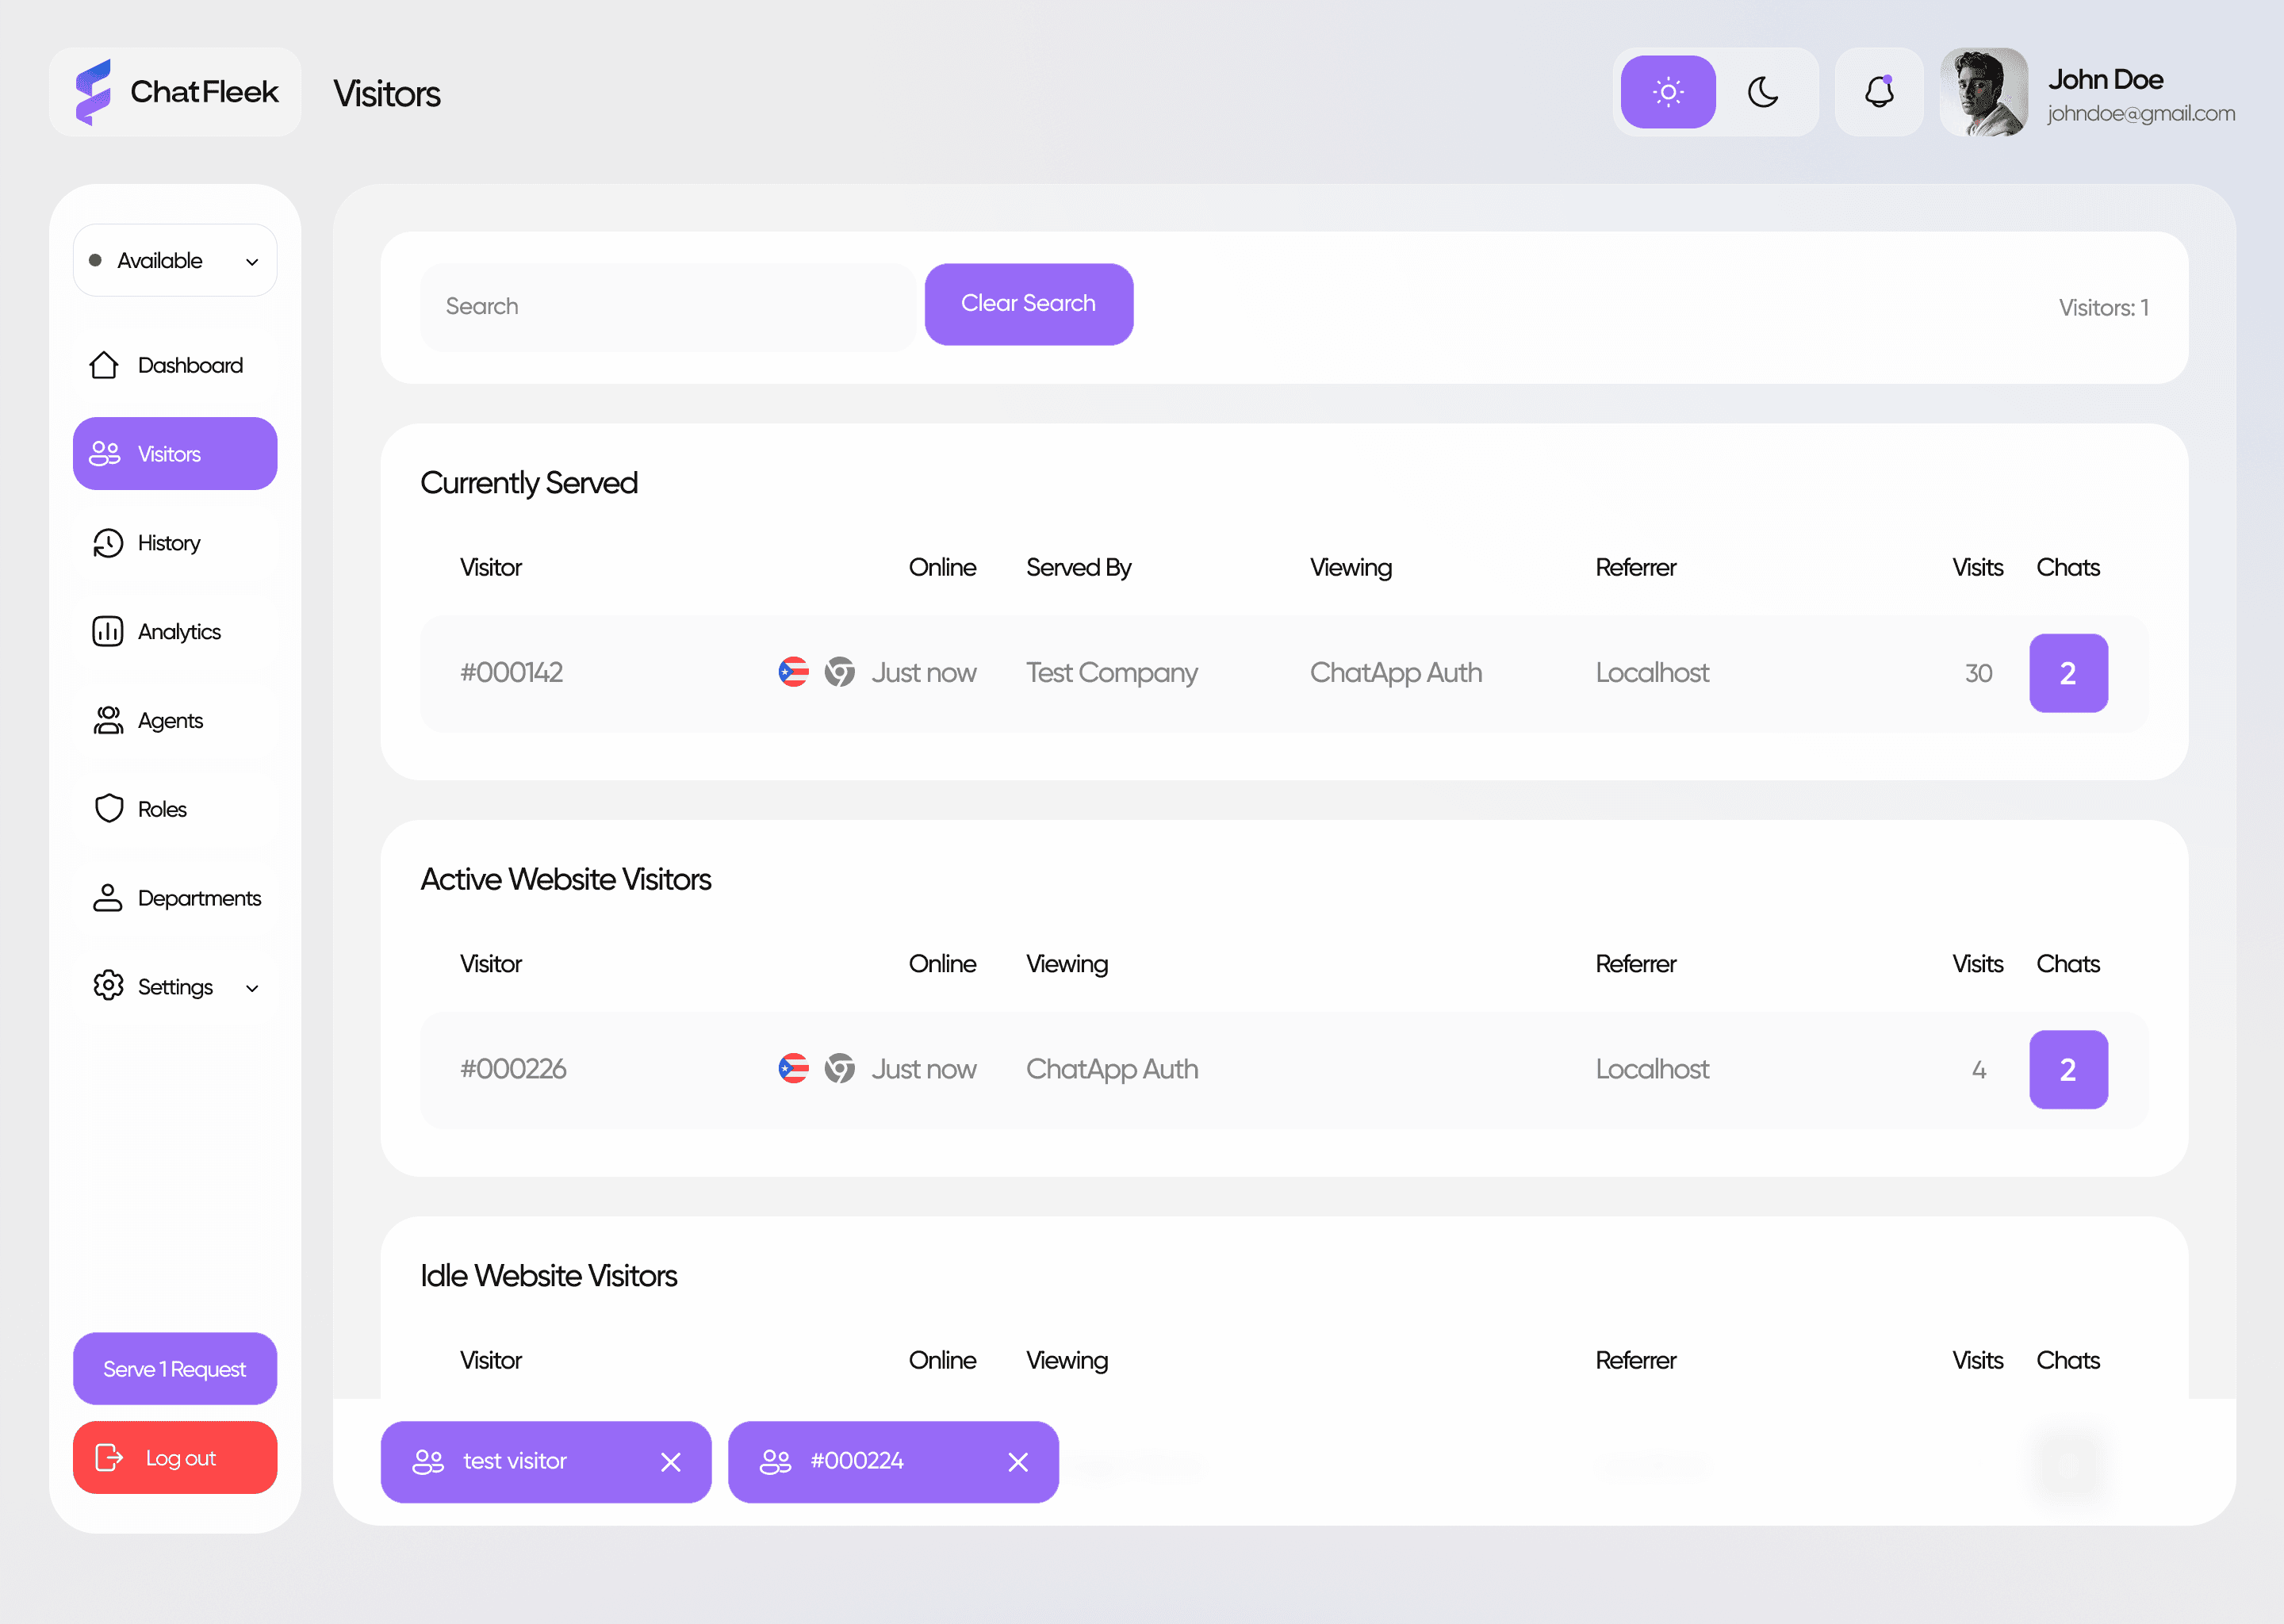2284x1624 pixels.
Task: Click Test Company in Served By column
Action: point(1111,674)
